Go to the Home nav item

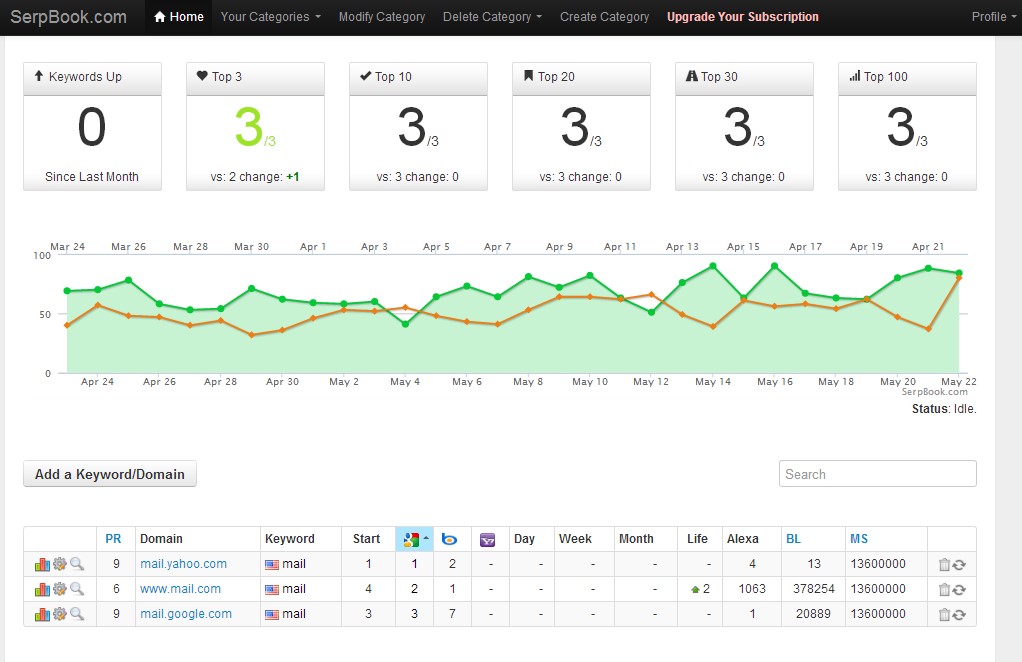[179, 17]
